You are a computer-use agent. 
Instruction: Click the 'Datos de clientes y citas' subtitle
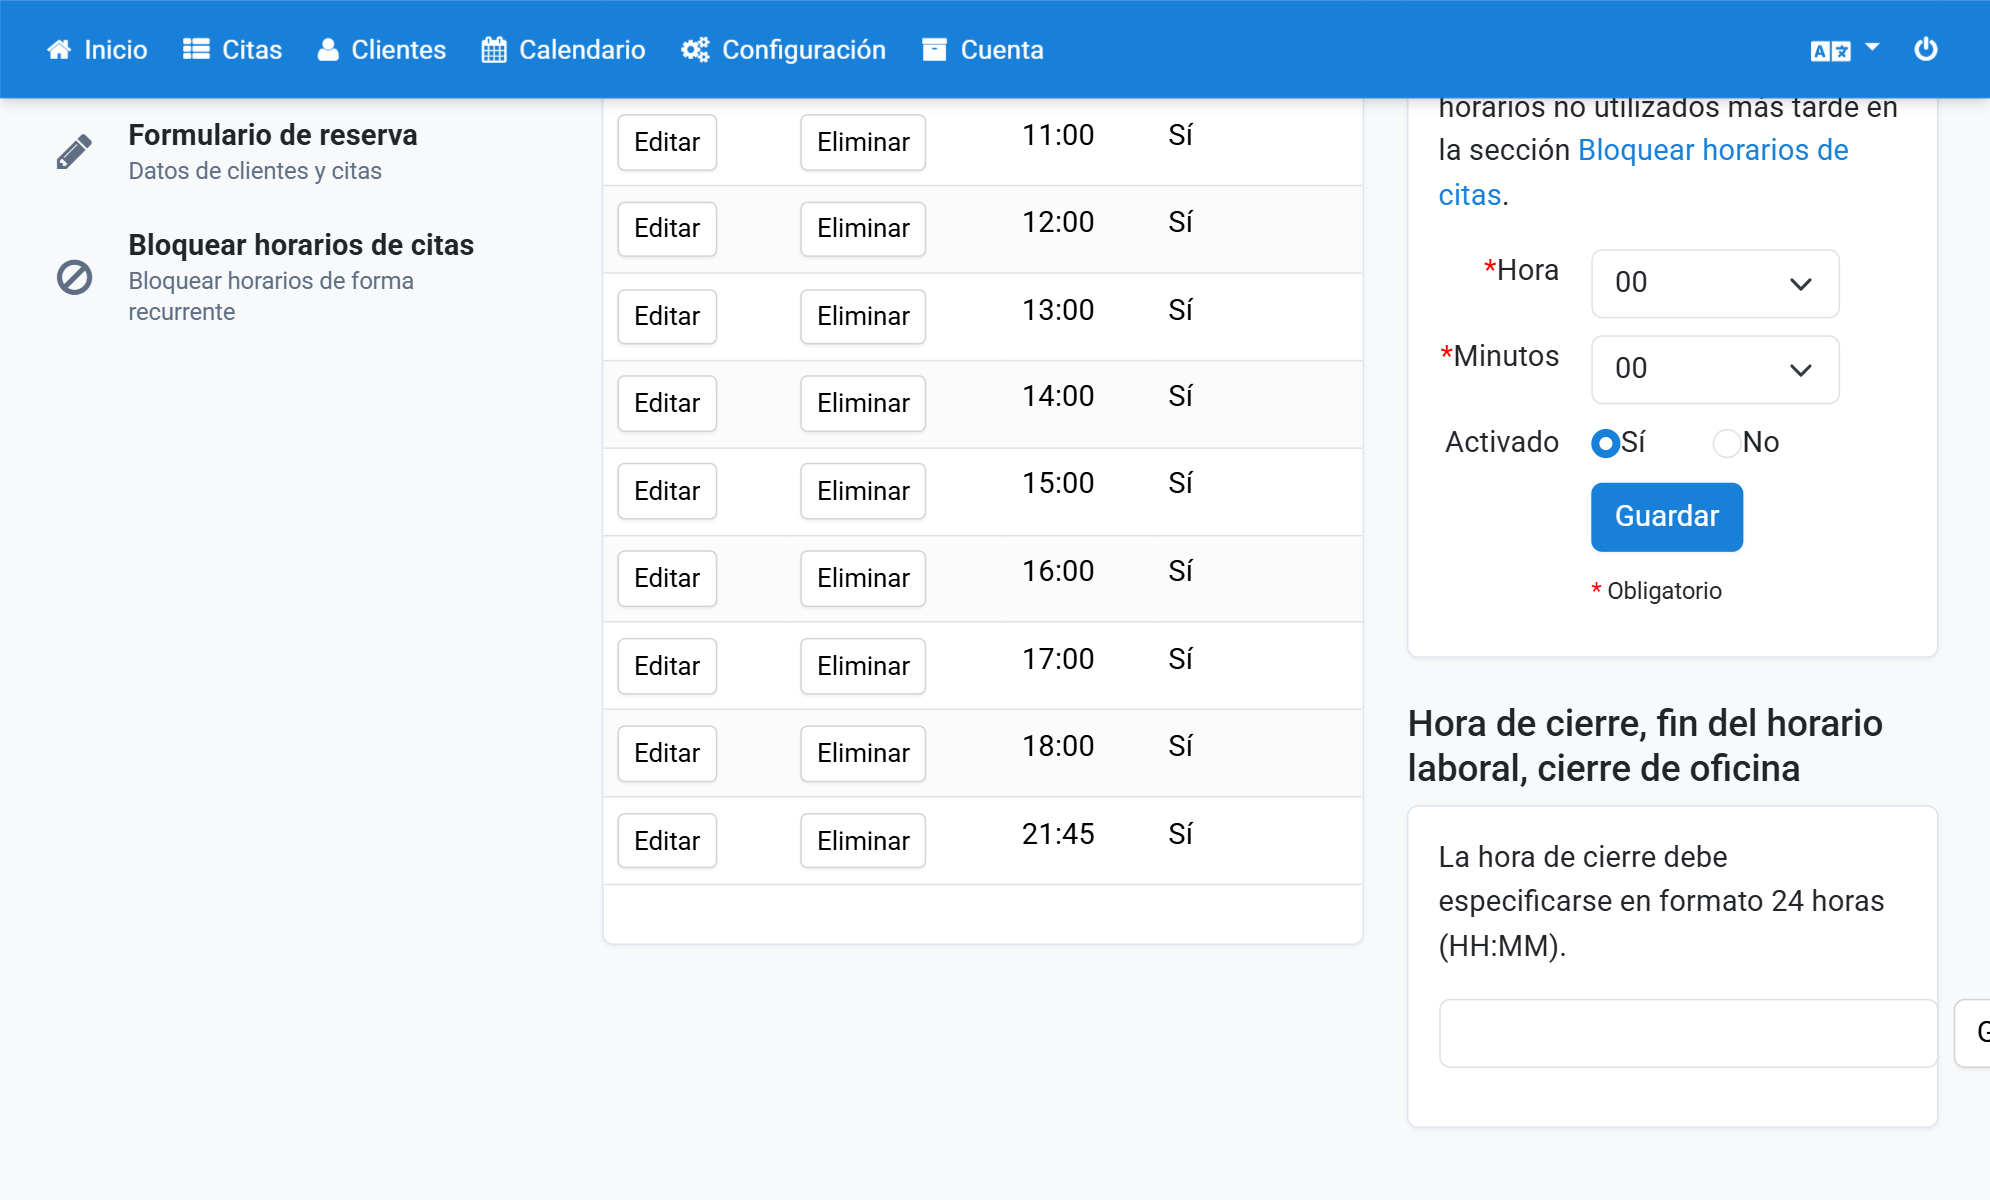tap(255, 171)
